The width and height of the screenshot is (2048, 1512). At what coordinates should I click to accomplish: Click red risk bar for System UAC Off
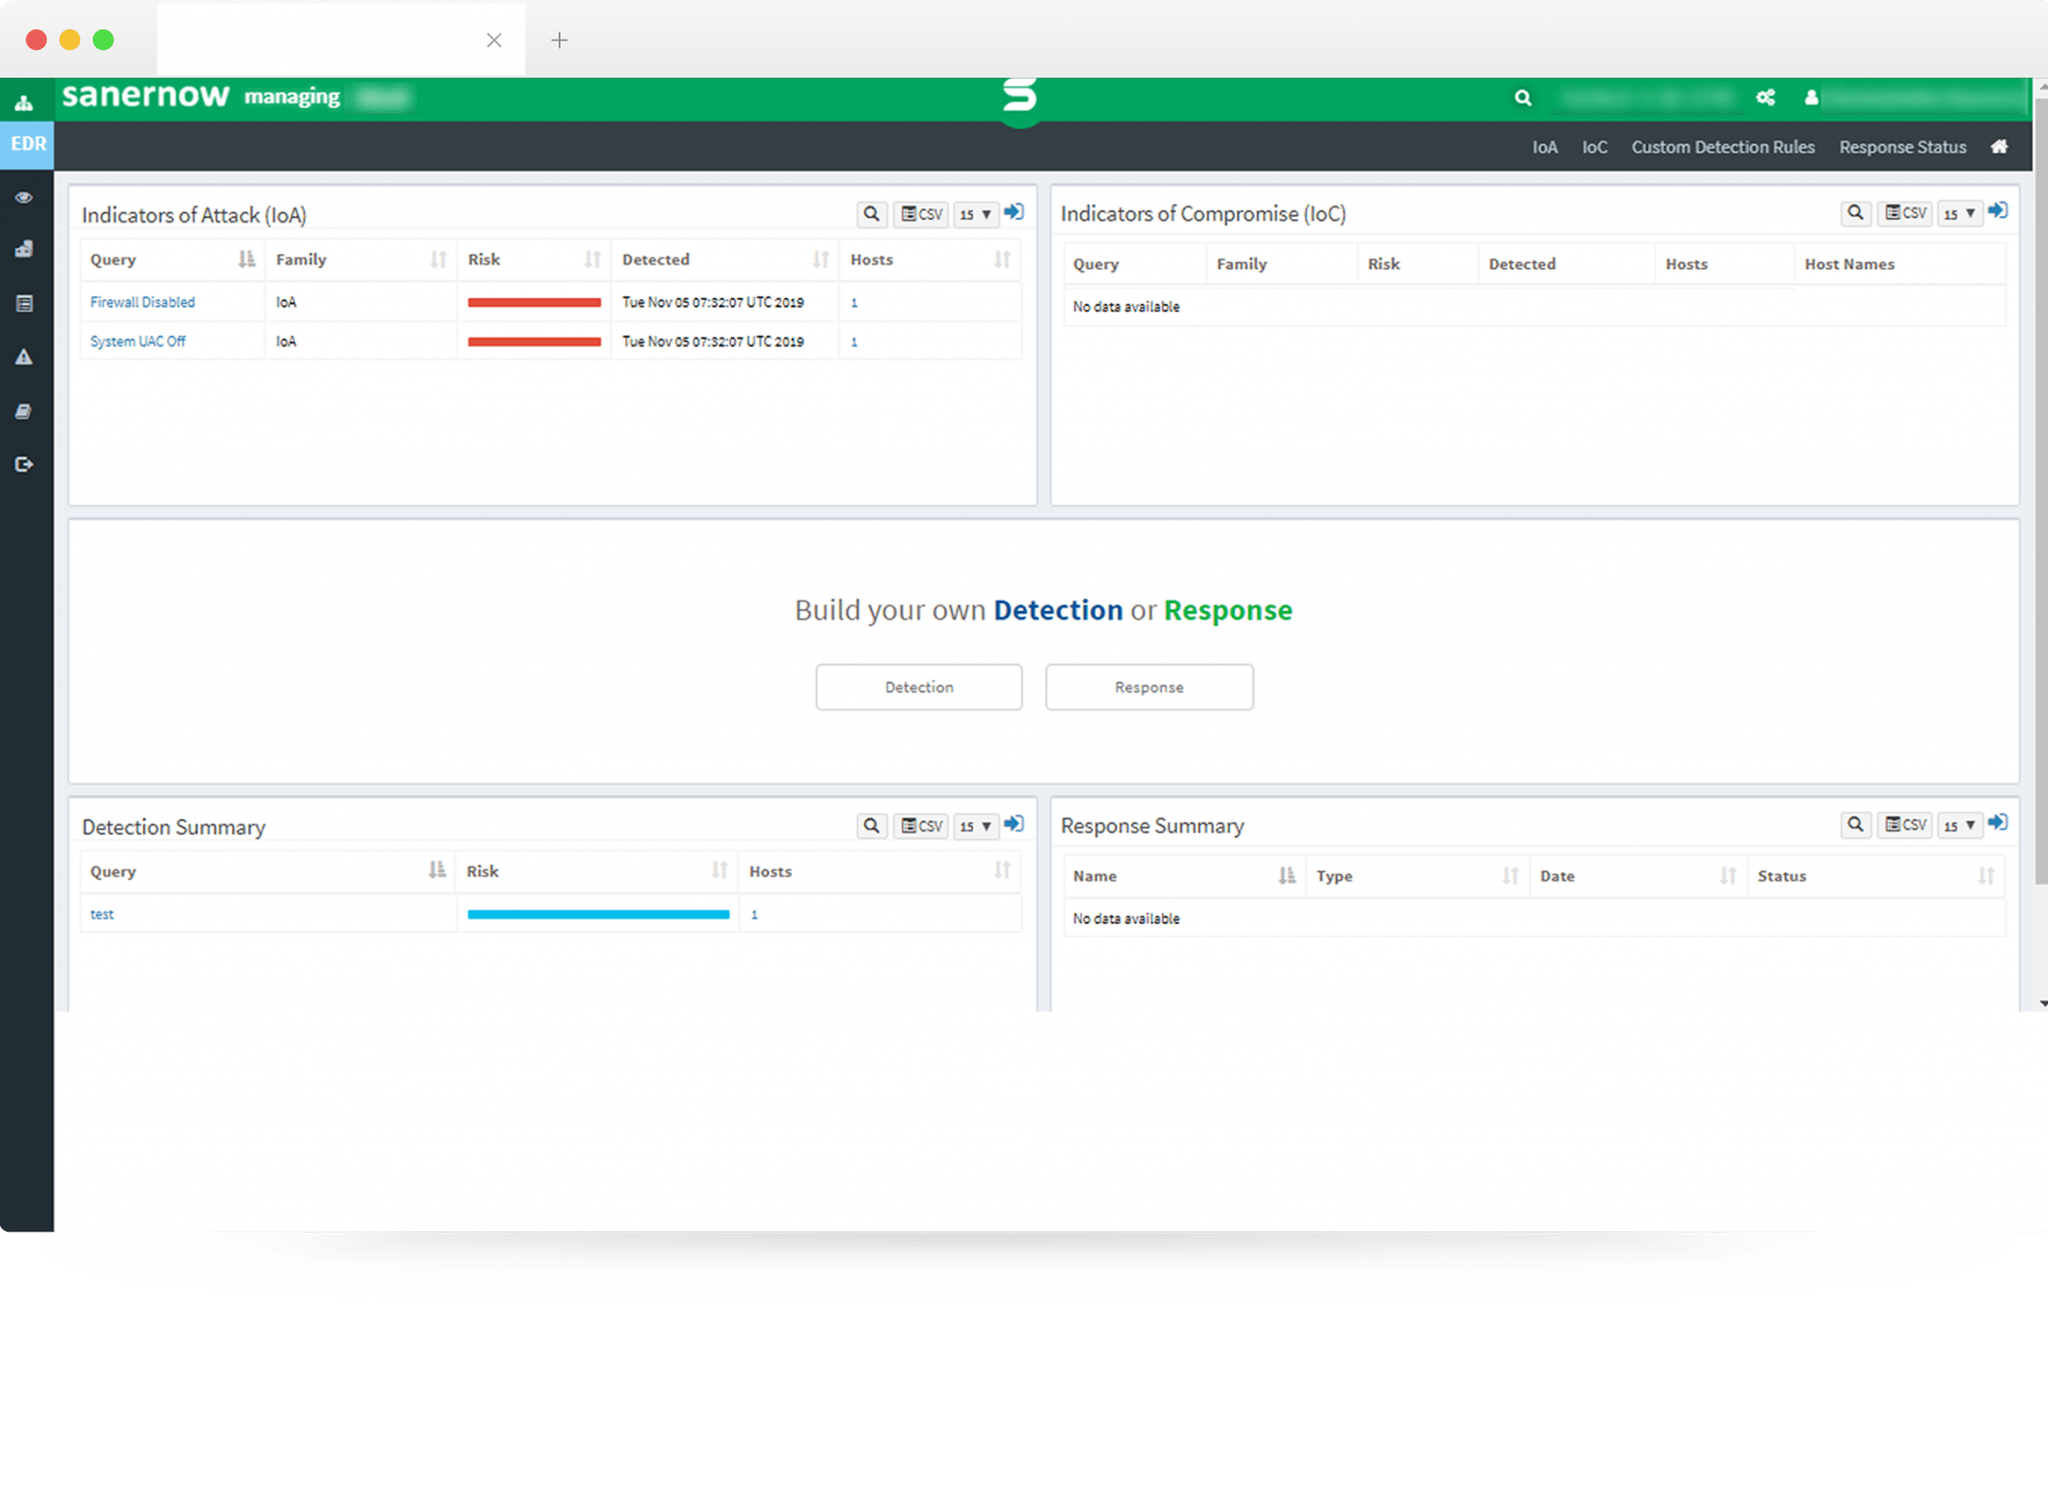534,341
